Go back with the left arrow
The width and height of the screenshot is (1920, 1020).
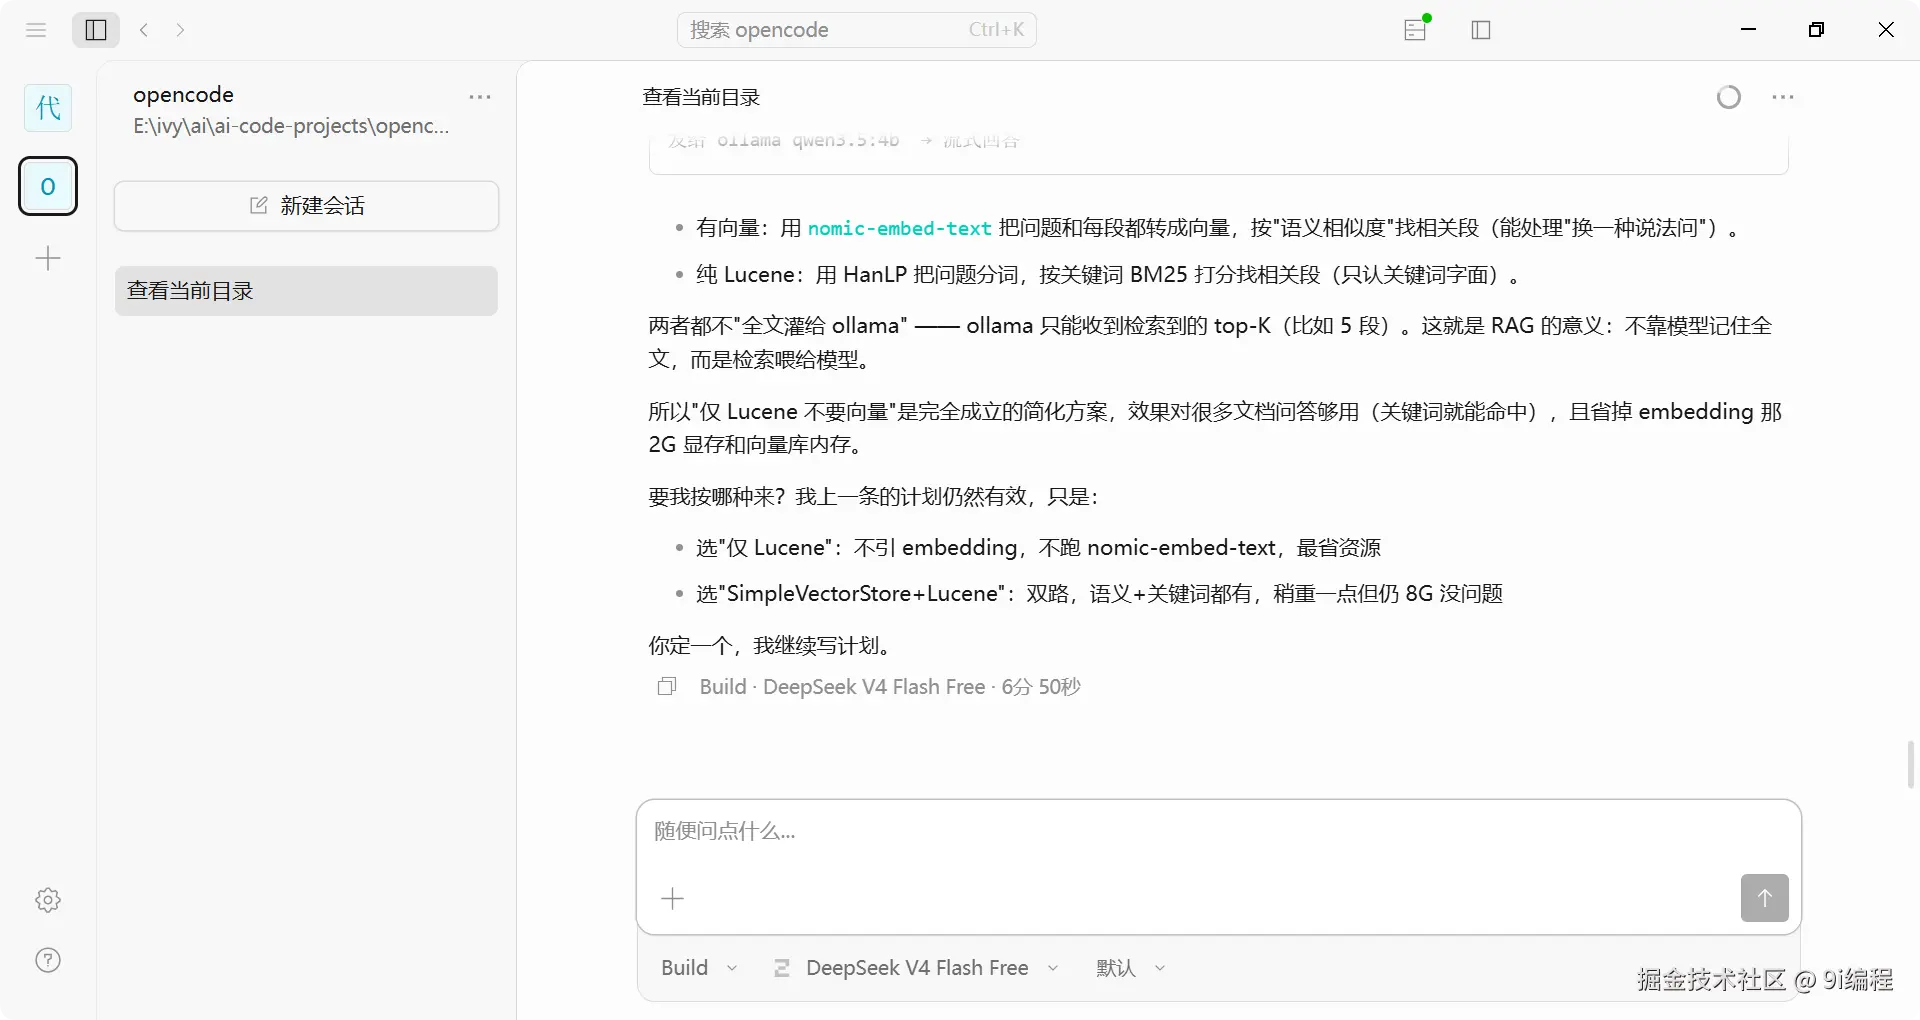[x=144, y=30]
